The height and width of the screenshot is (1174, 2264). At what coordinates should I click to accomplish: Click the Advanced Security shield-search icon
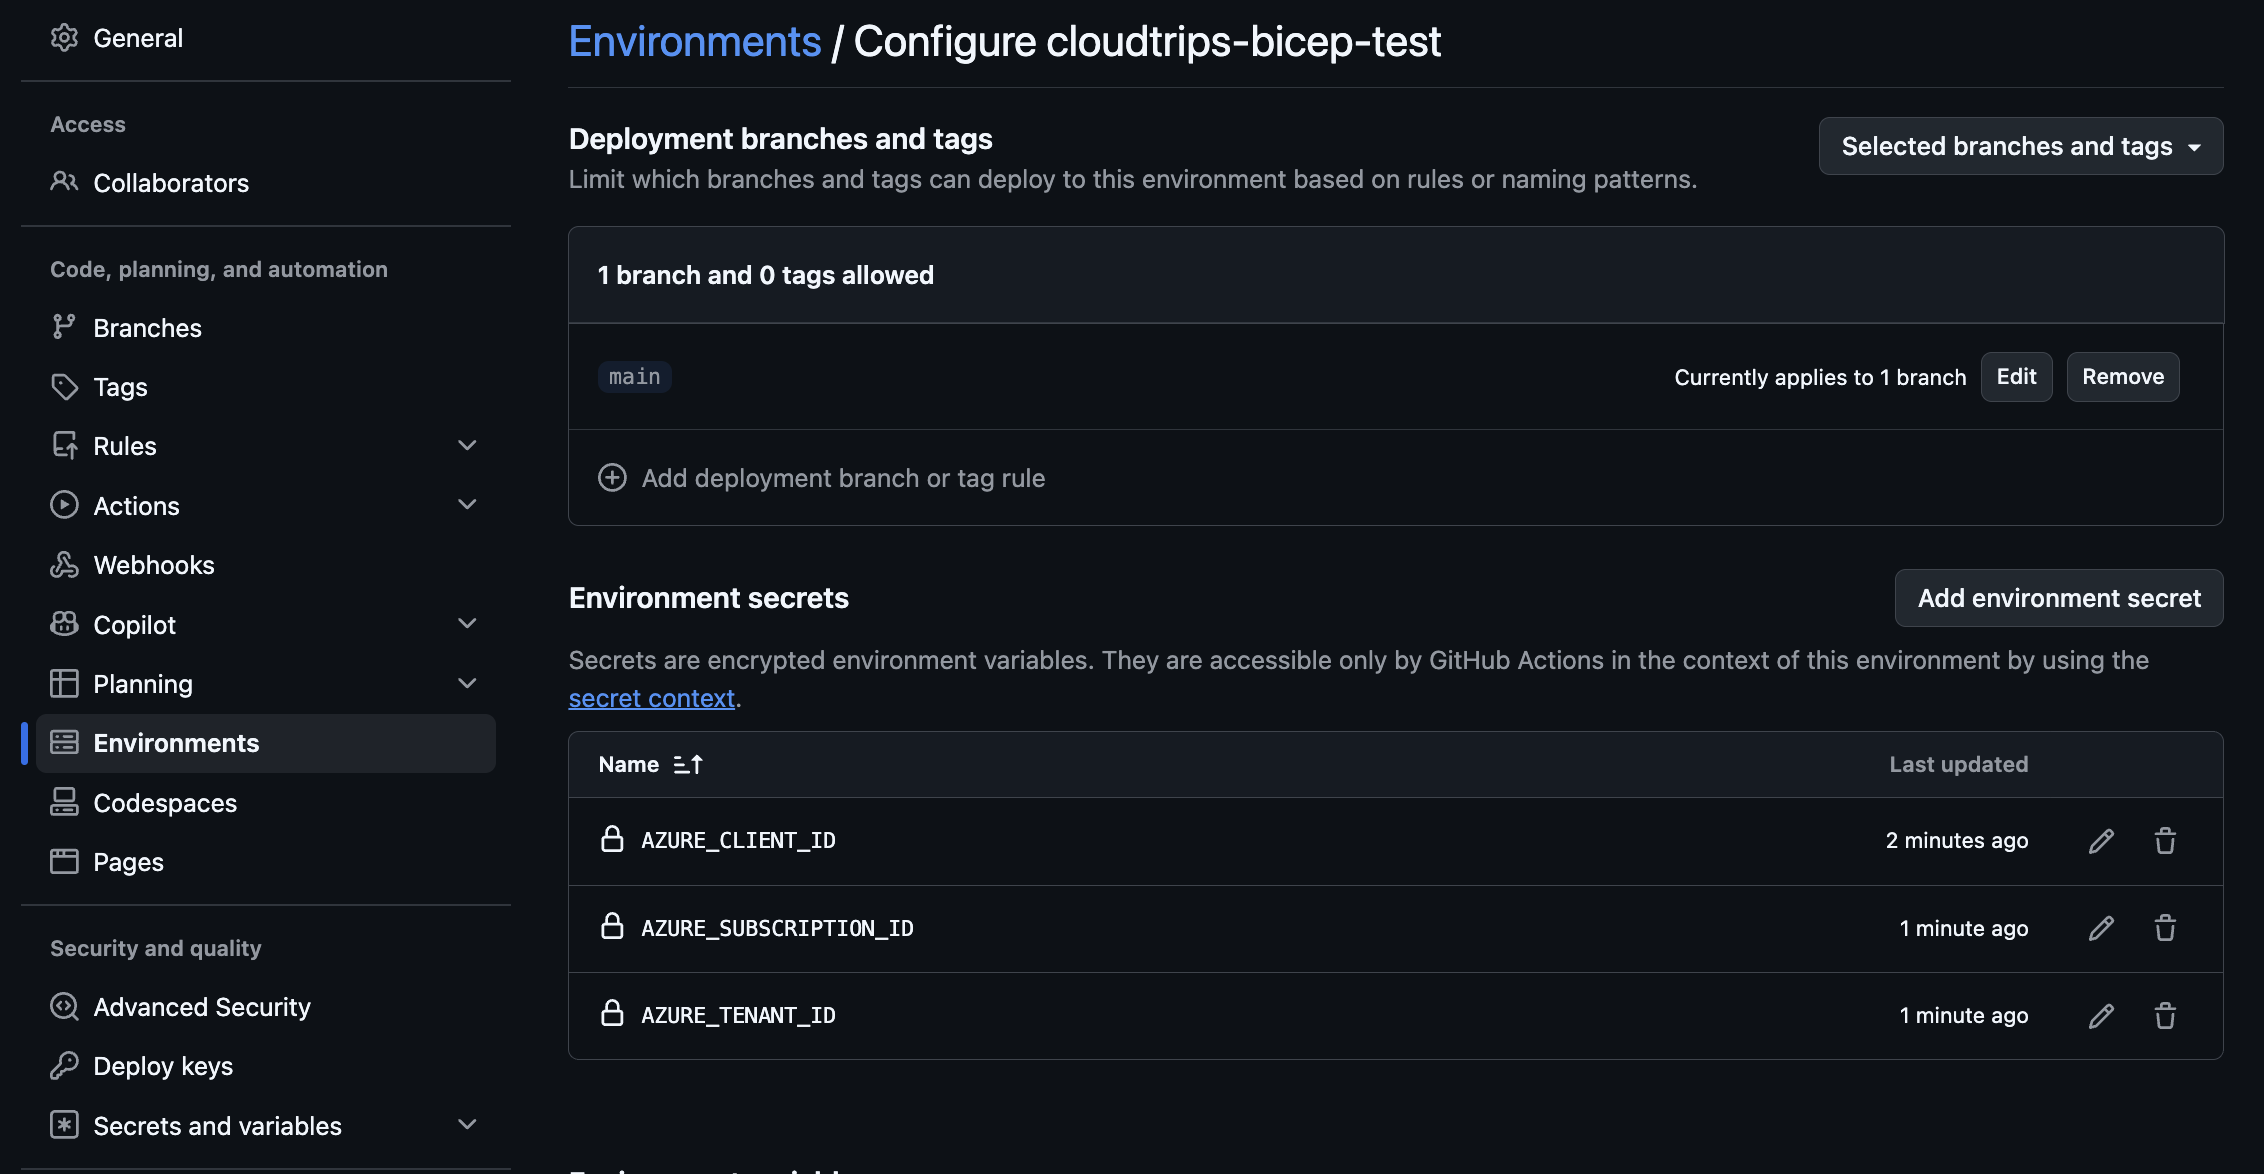64,1006
